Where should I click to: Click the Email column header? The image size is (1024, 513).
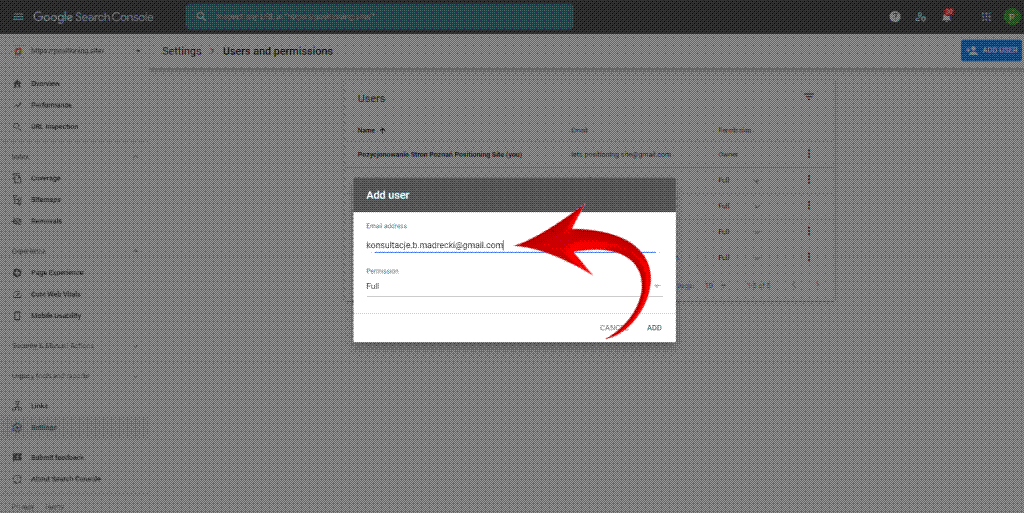(x=579, y=131)
